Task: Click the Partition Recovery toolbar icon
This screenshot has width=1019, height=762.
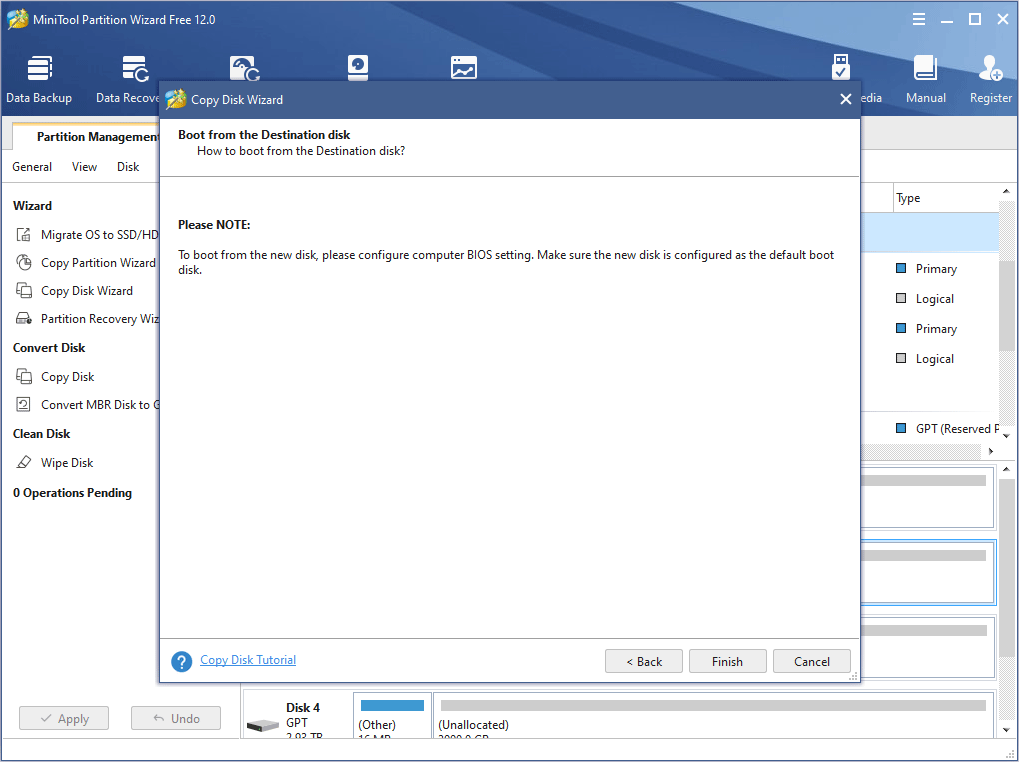Action: click(x=244, y=68)
